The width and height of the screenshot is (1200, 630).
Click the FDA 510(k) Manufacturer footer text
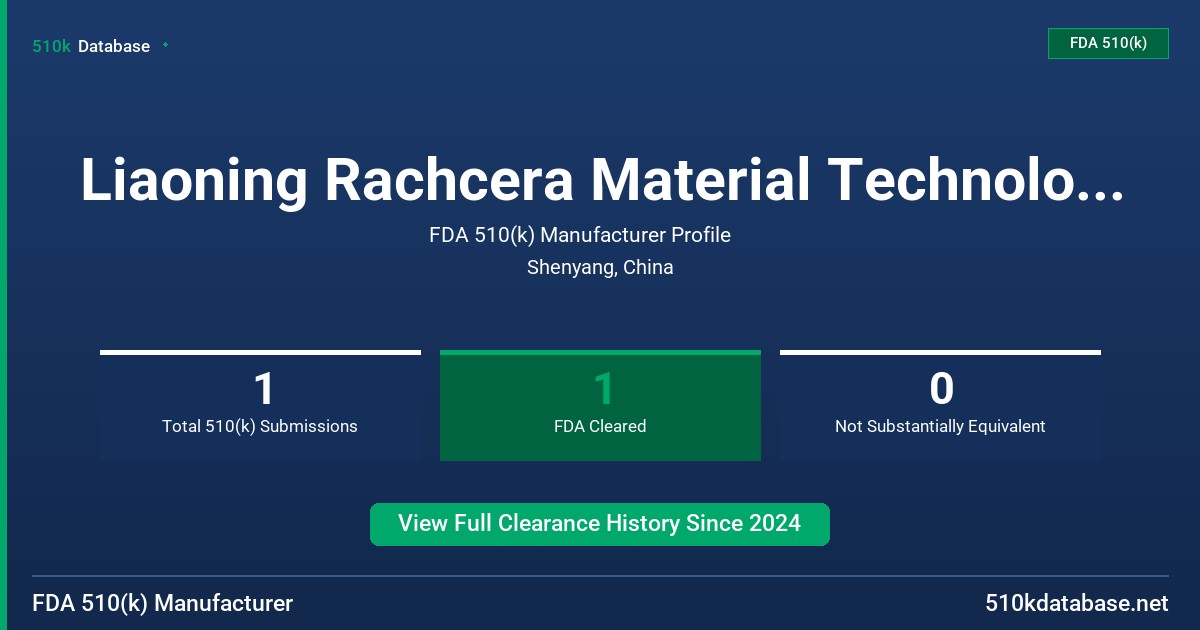163,603
